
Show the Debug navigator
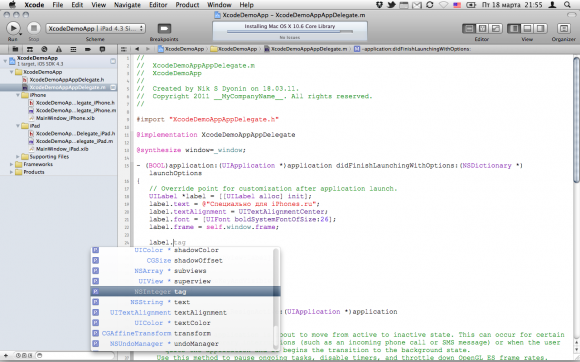[x=73, y=49]
